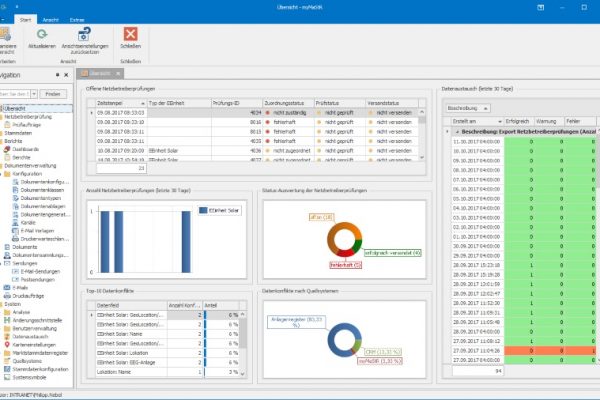This screenshot has width=600, height=400.
Task: Open Datenaustausch in navigation tree
Action: (x=30, y=336)
